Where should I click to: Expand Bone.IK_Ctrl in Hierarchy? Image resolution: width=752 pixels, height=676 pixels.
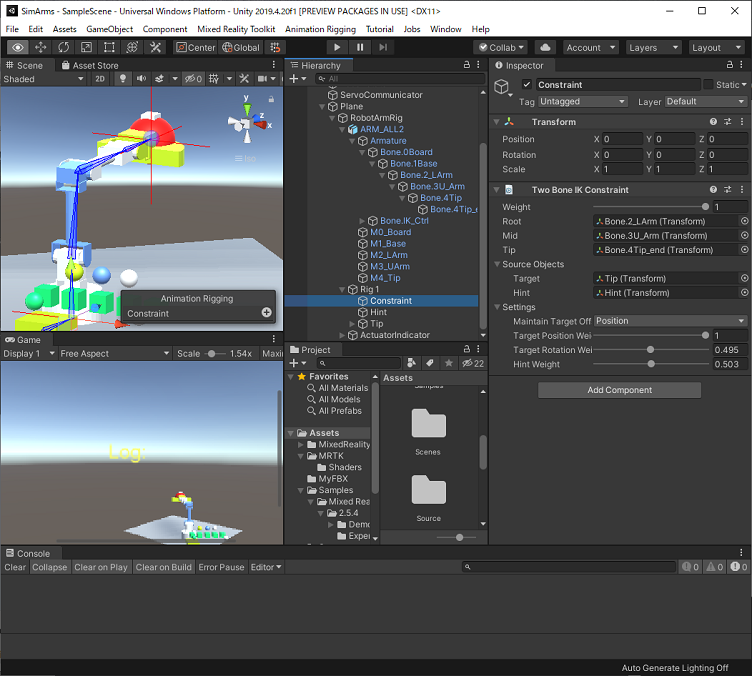pyautogui.click(x=362, y=221)
